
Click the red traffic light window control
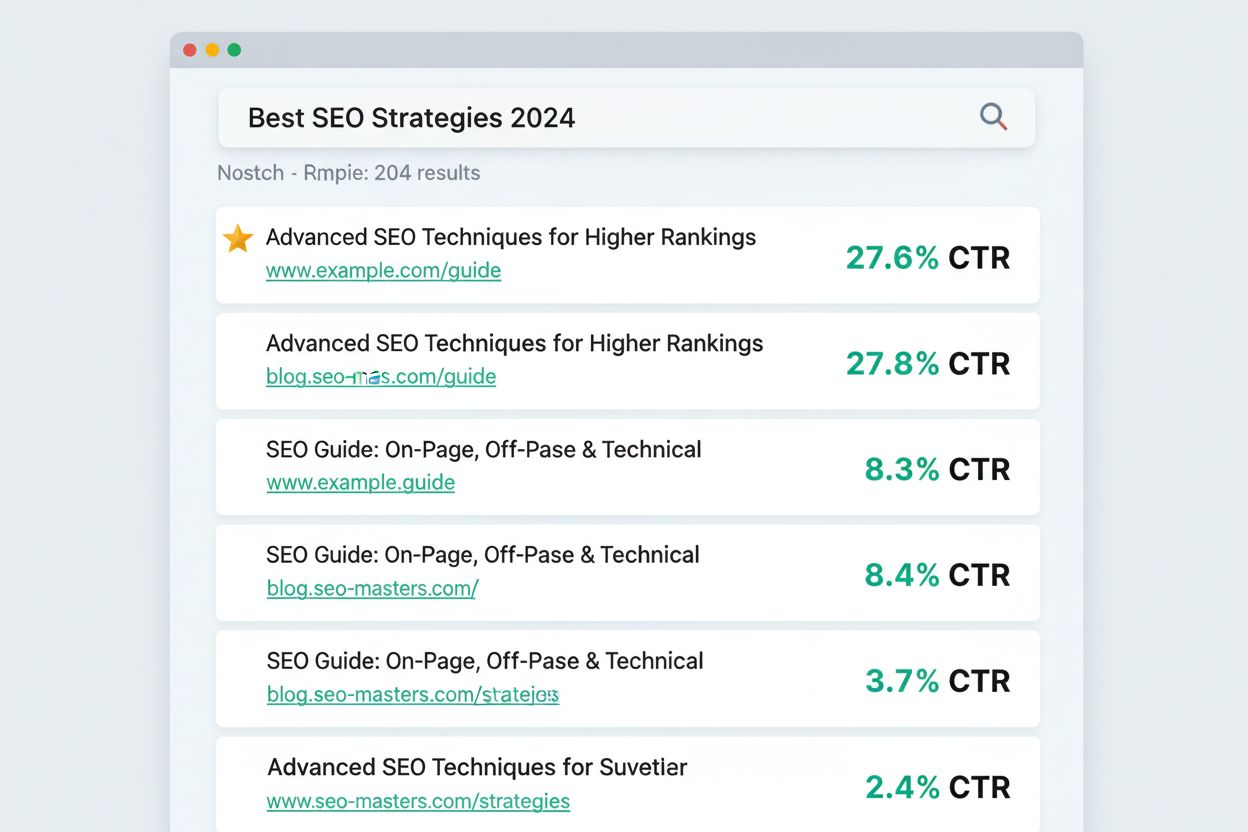pyautogui.click(x=189, y=48)
